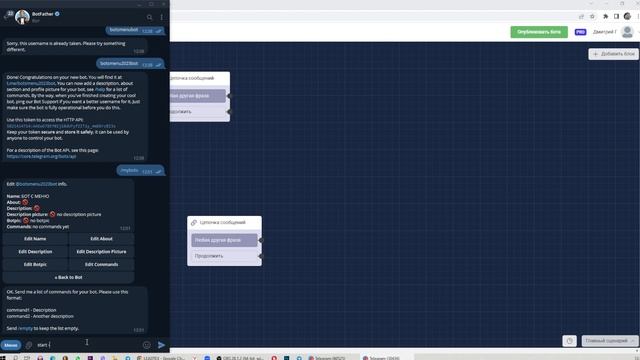Click upper block Любая другая фраза connector

229,96
